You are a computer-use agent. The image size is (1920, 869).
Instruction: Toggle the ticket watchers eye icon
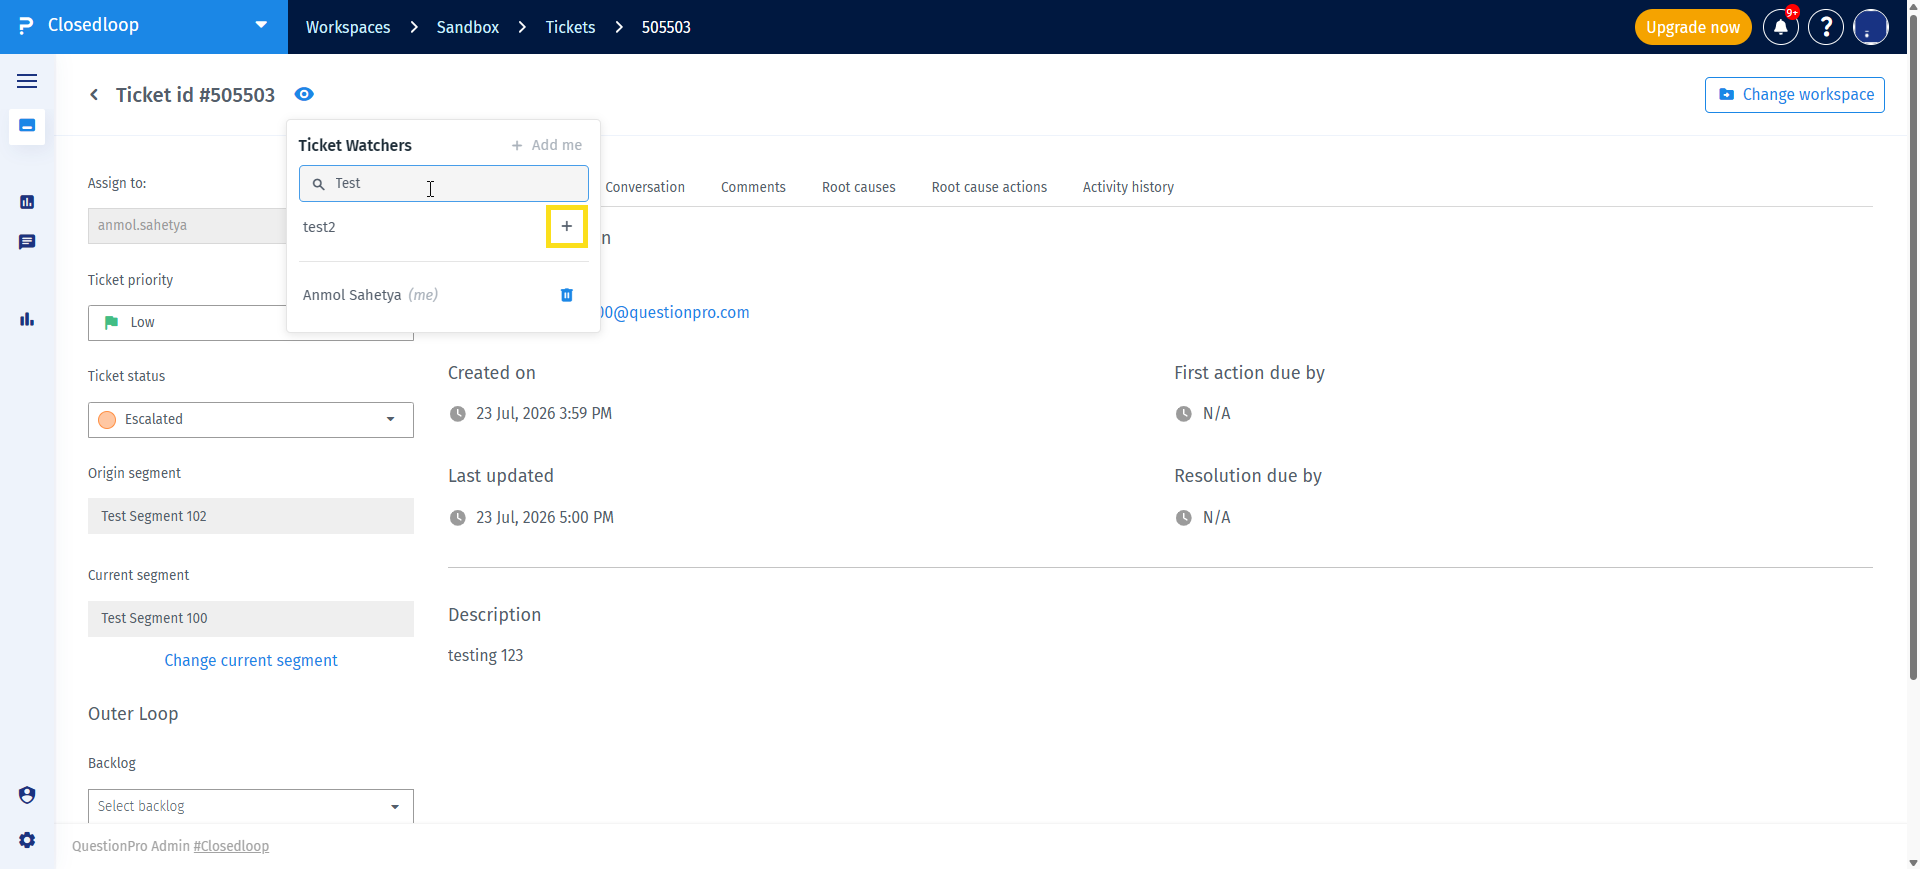(304, 94)
